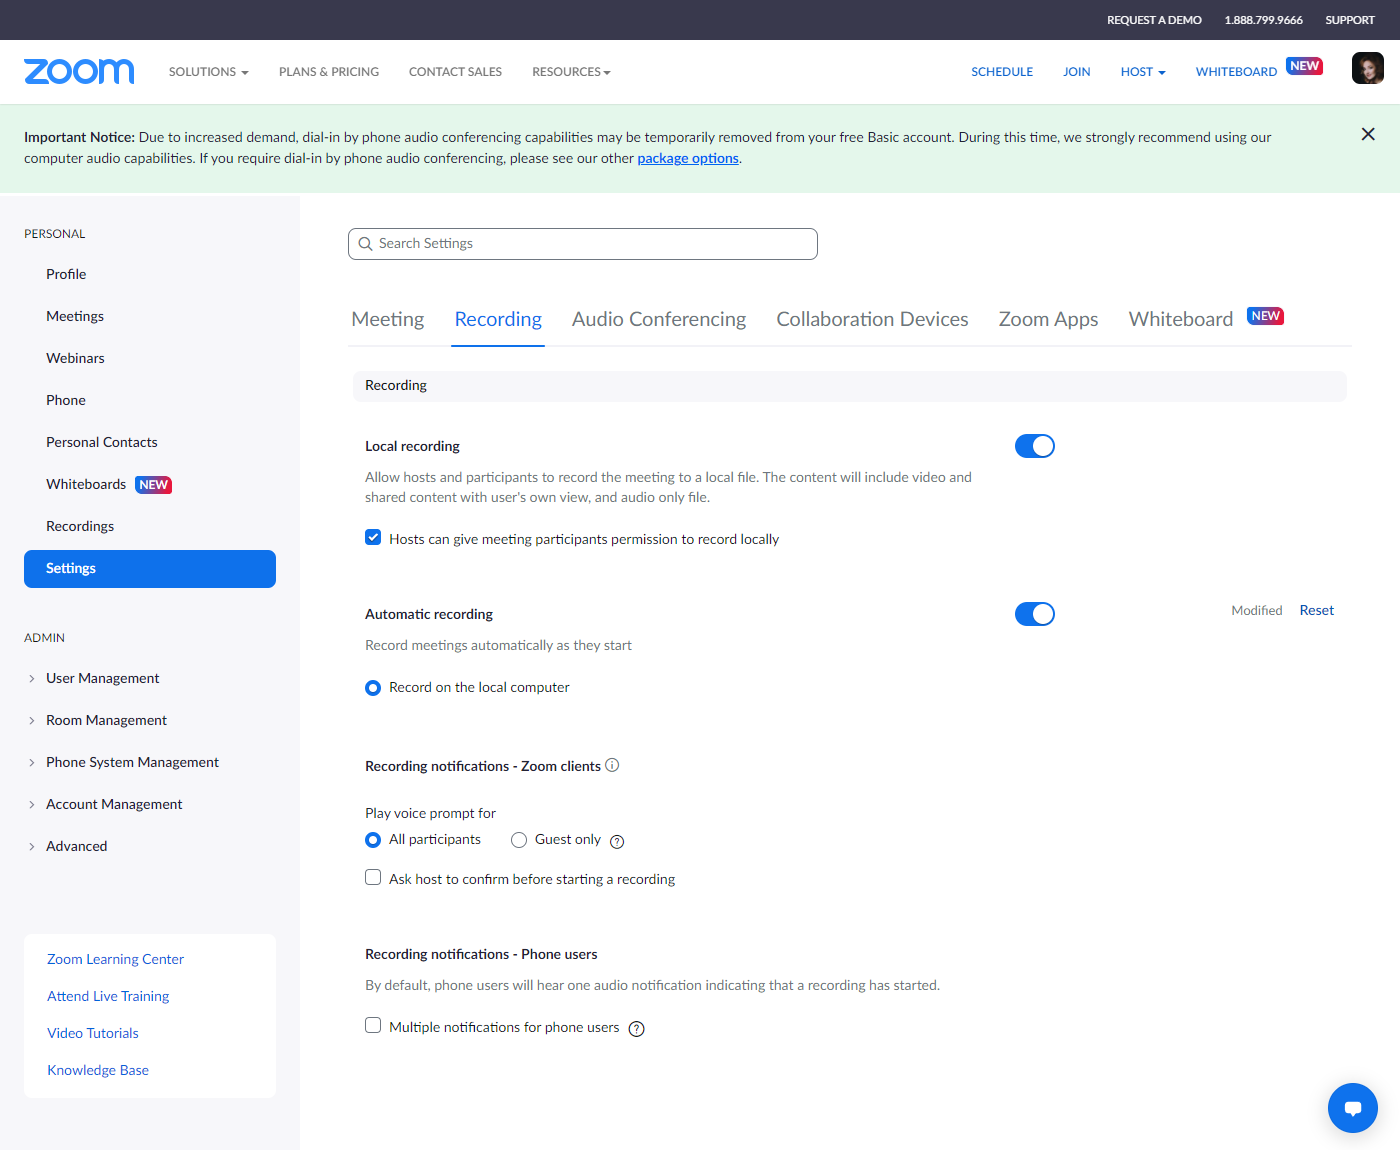Image resolution: width=1400 pixels, height=1150 pixels.
Task: Open Video Tutorials link
Action: coord(93,1033)
